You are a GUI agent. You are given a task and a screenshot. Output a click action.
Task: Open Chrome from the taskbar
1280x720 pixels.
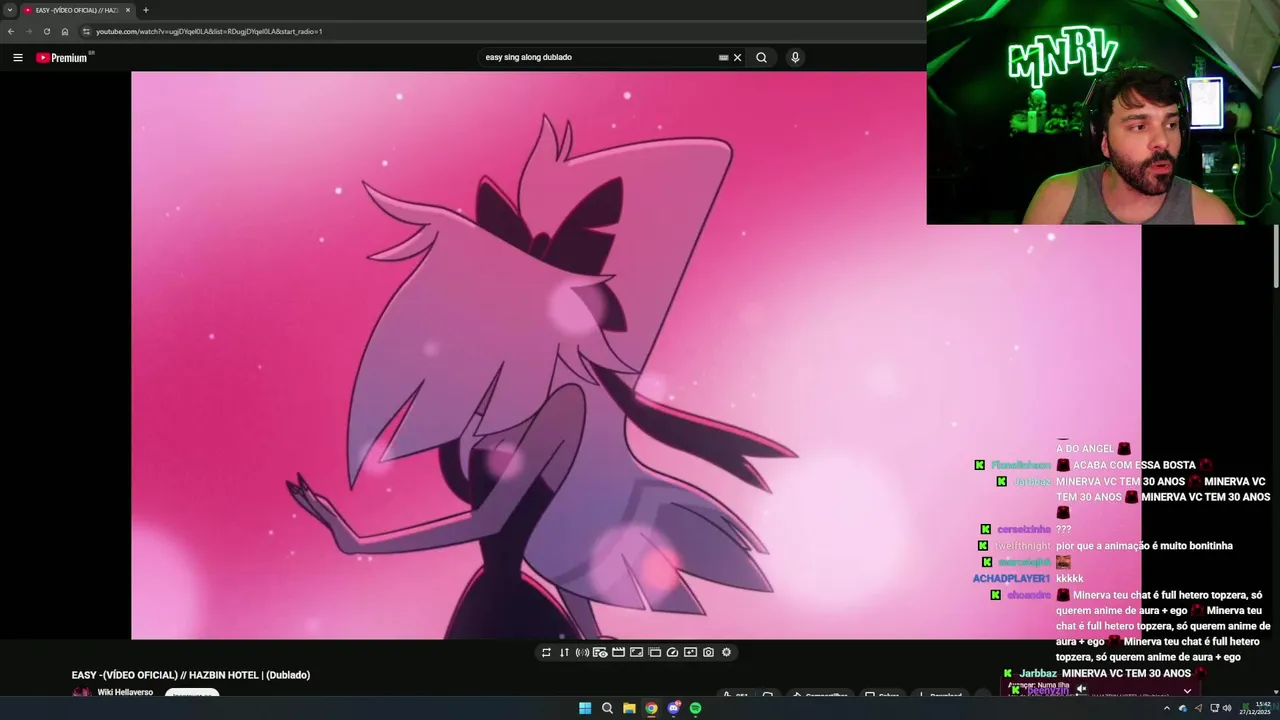[x=651, y=708]
